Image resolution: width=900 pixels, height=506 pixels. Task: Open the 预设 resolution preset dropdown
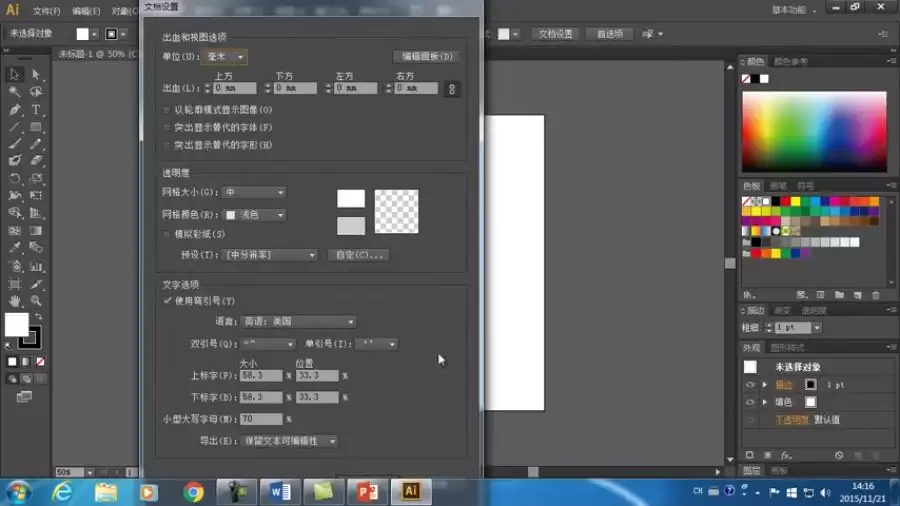point(270,255)
